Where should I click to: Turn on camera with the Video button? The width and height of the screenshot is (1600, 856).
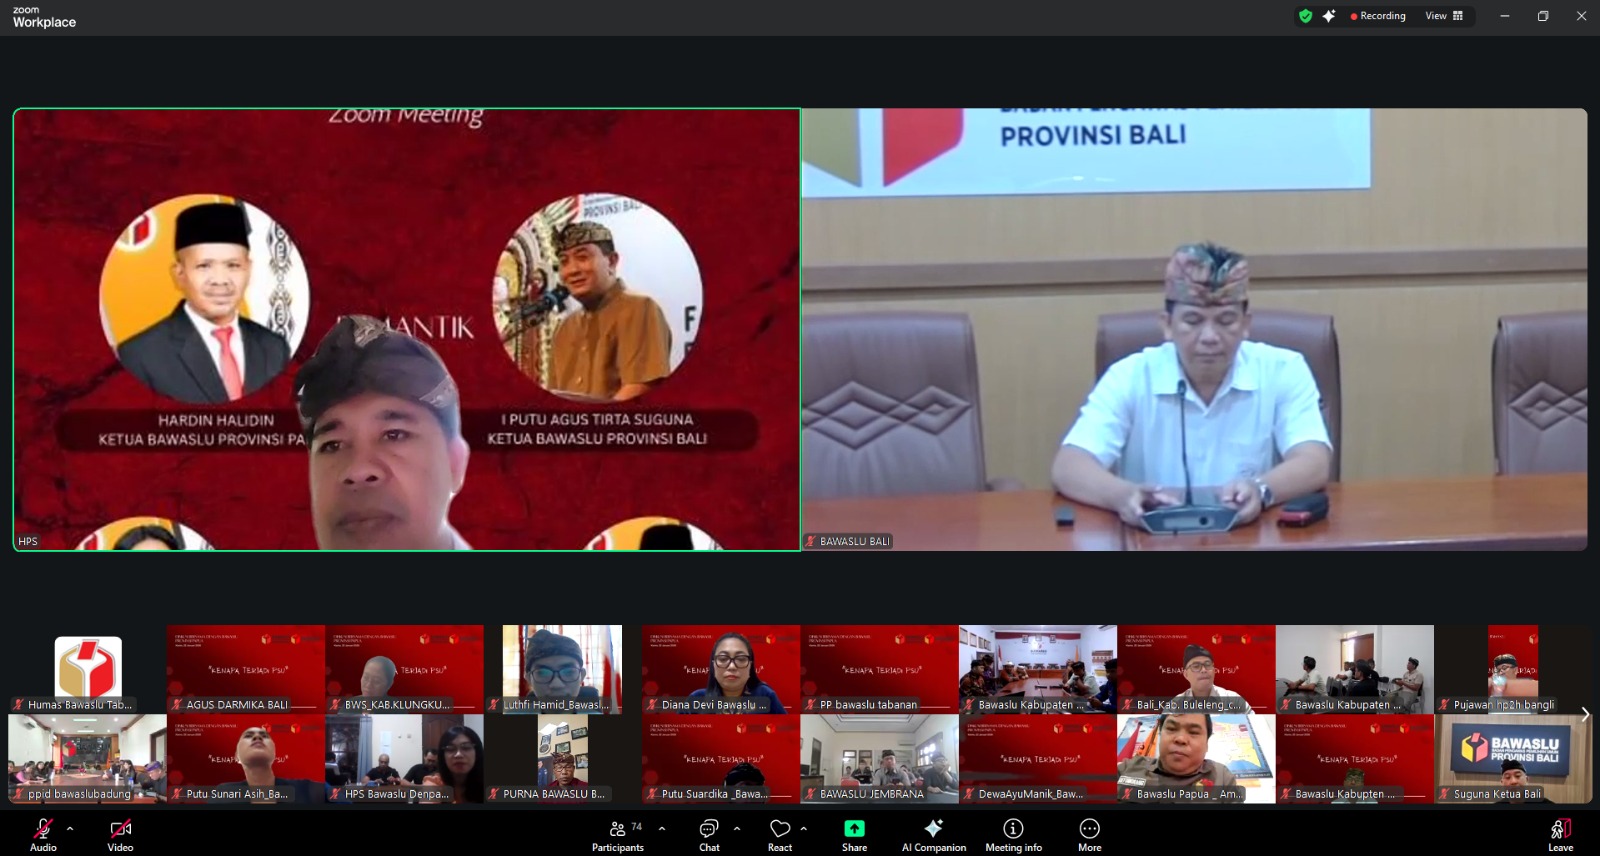point(120,834)
